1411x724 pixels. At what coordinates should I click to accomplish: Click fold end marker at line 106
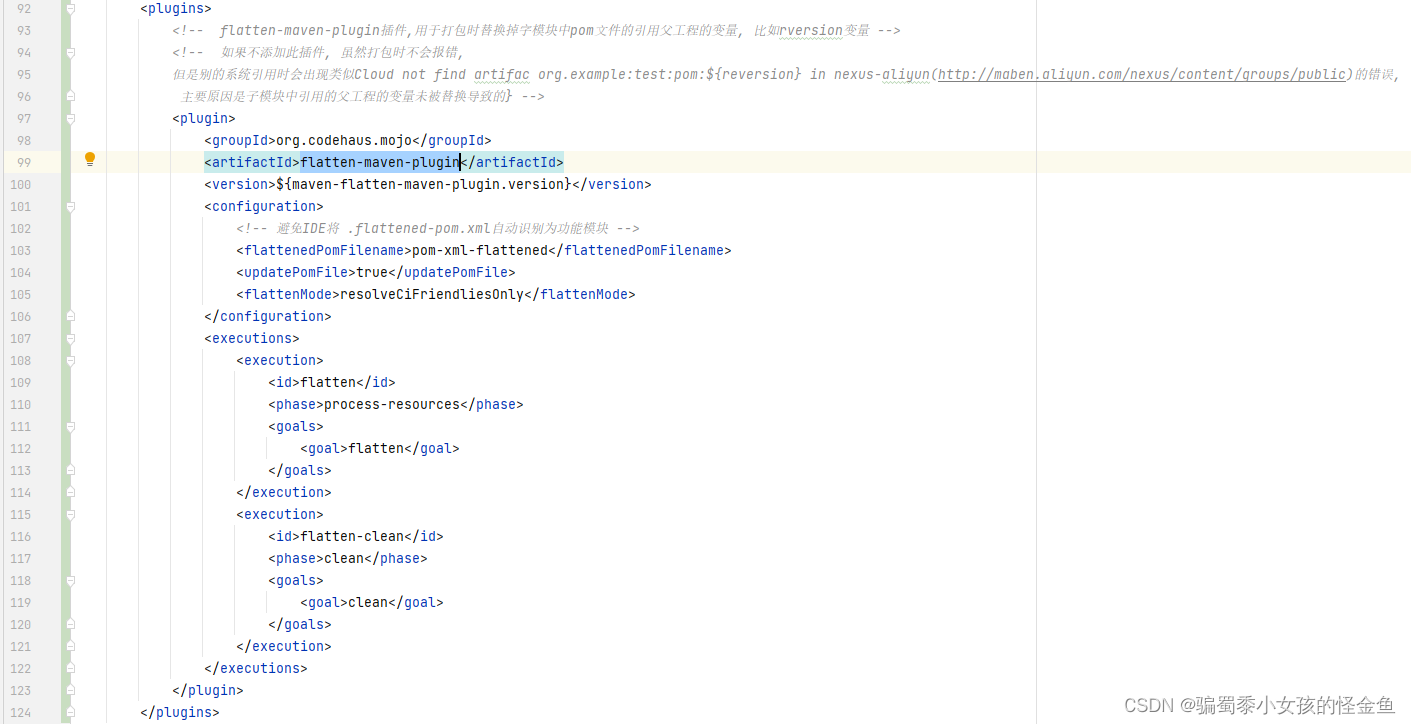(x=70, y=316)
